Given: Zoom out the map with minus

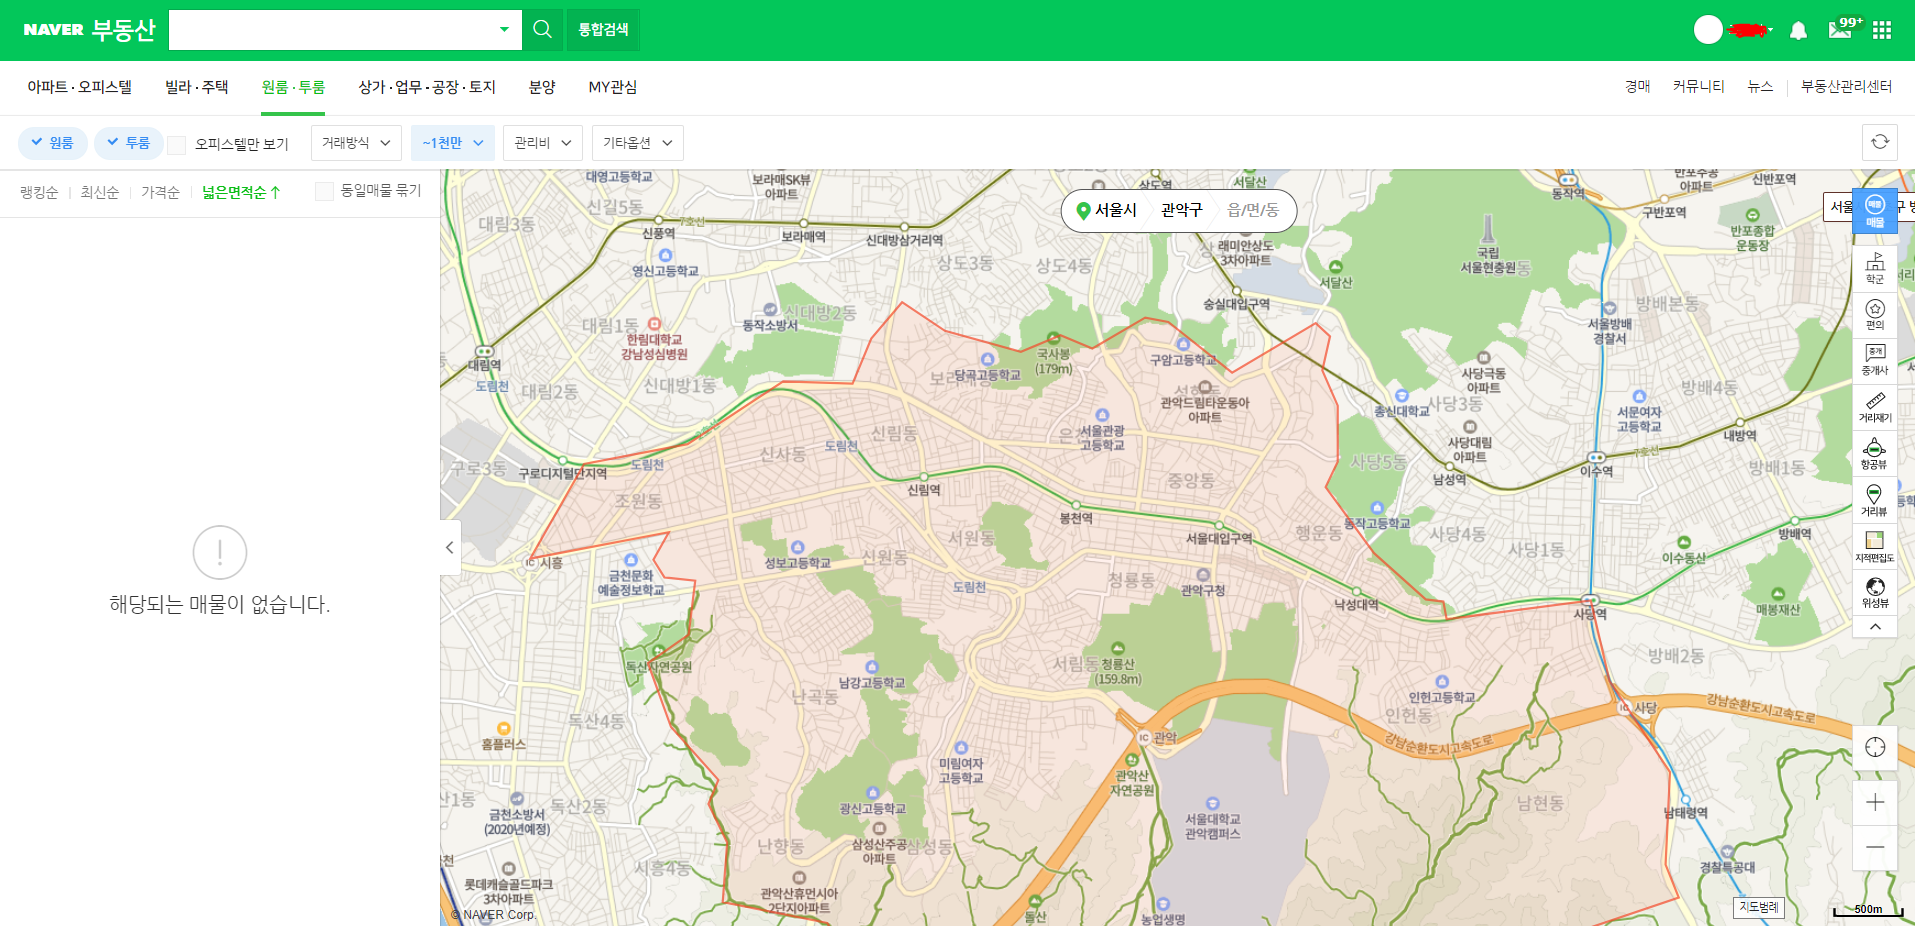Looking at the screenshot, I should coord(1875,848).
